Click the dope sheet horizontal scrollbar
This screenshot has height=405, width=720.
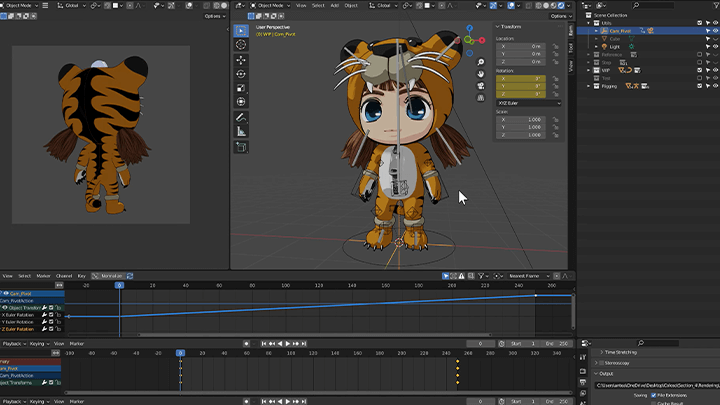(318, 393)
